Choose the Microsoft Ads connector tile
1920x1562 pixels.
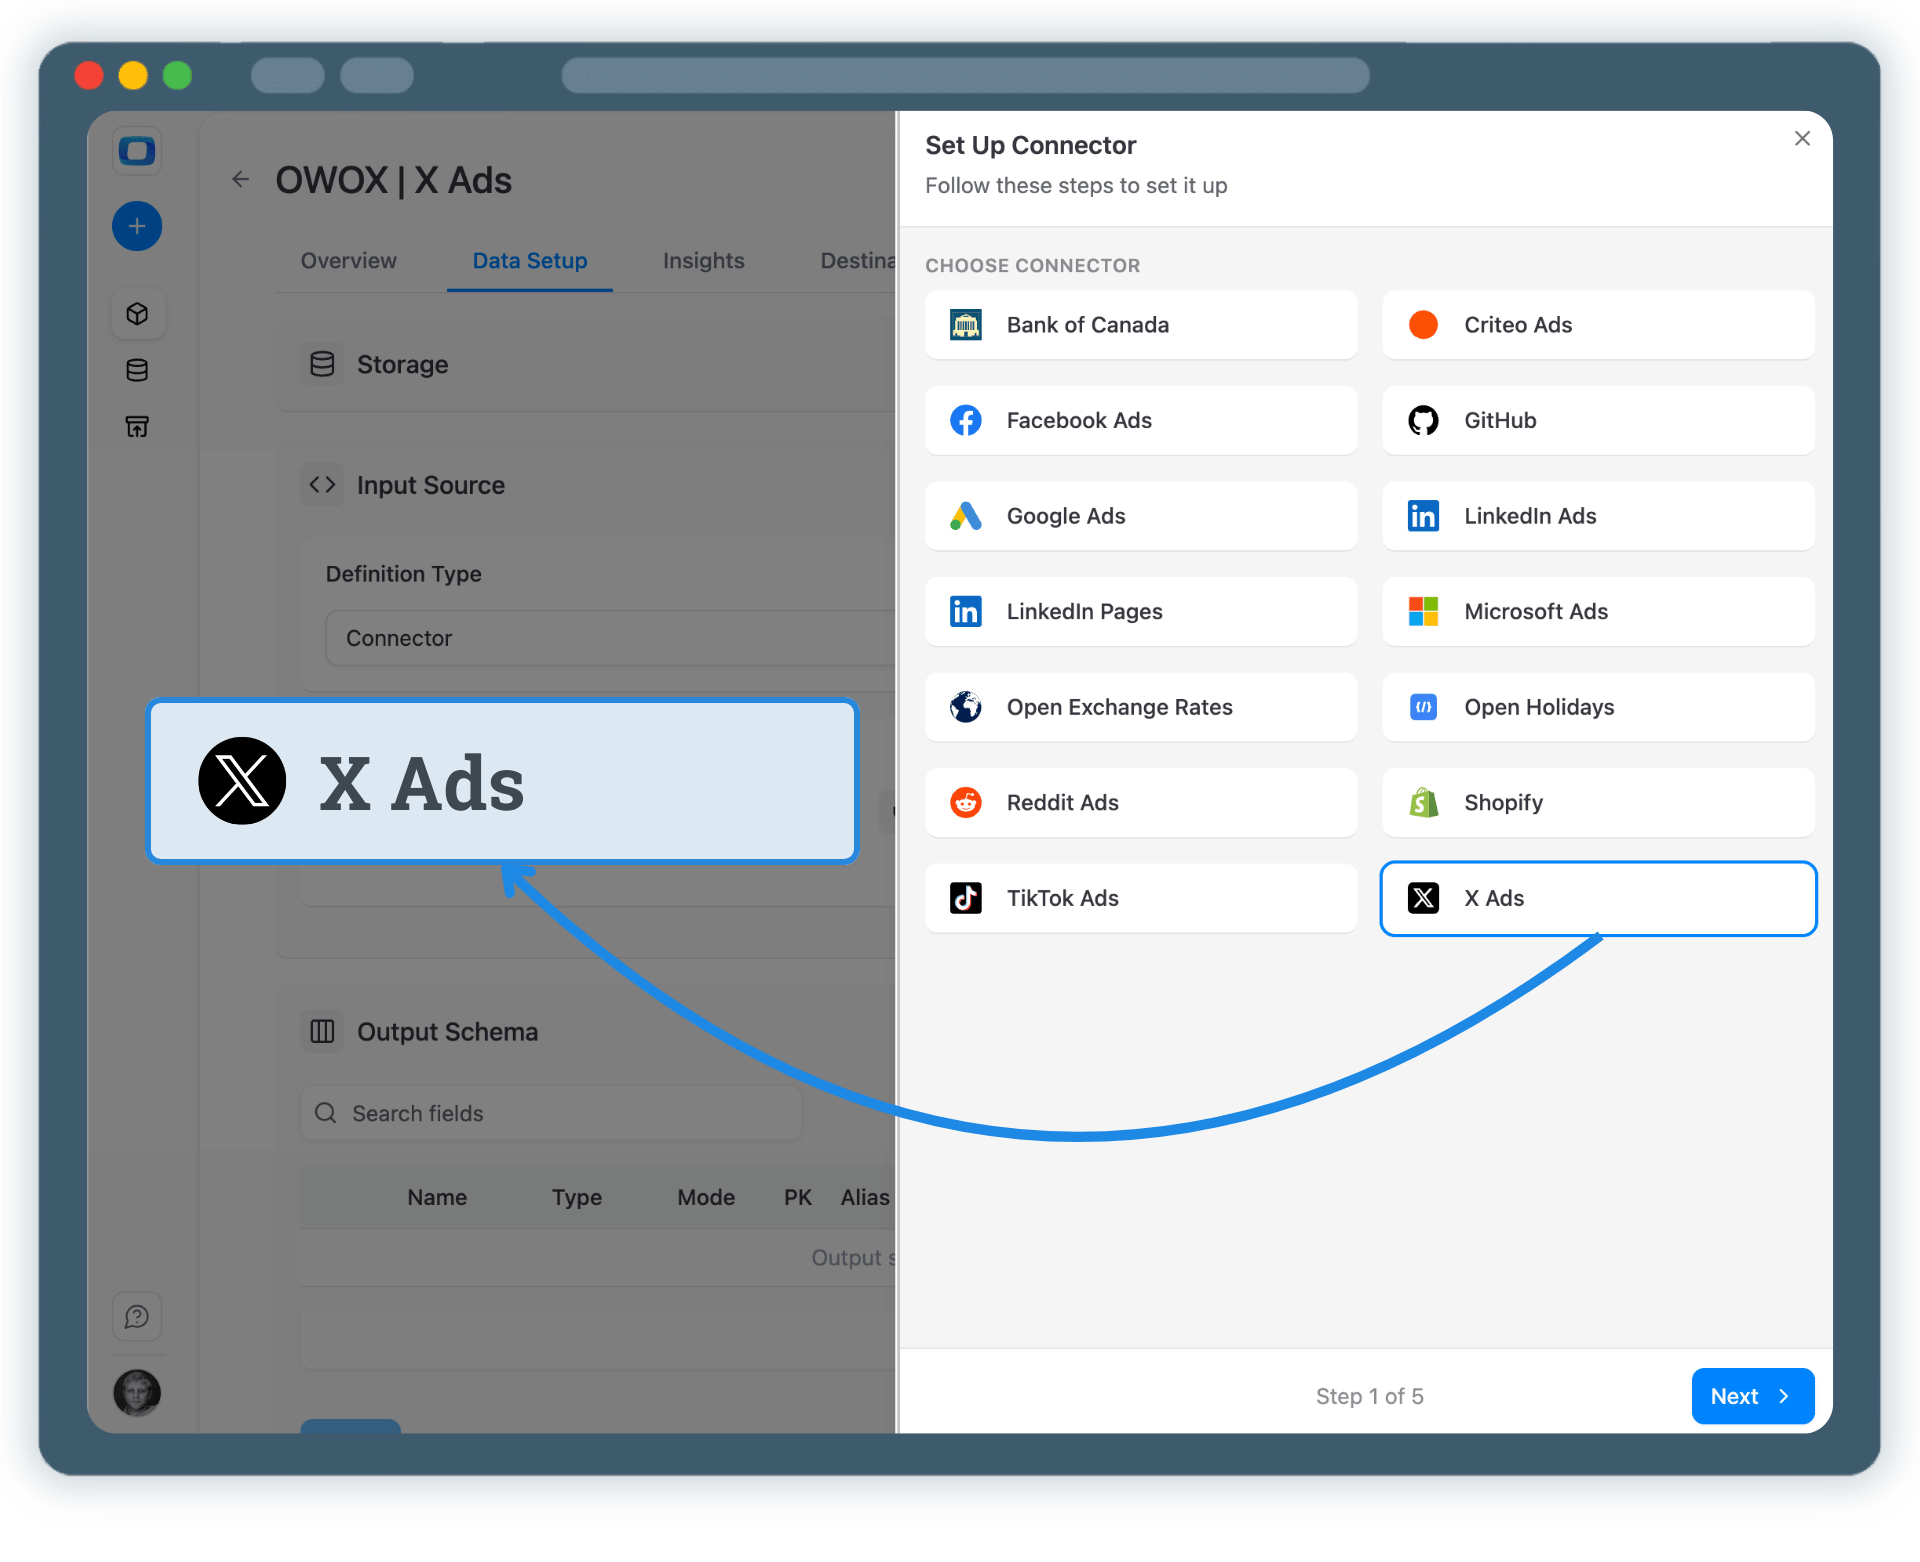click(1597, 611)
